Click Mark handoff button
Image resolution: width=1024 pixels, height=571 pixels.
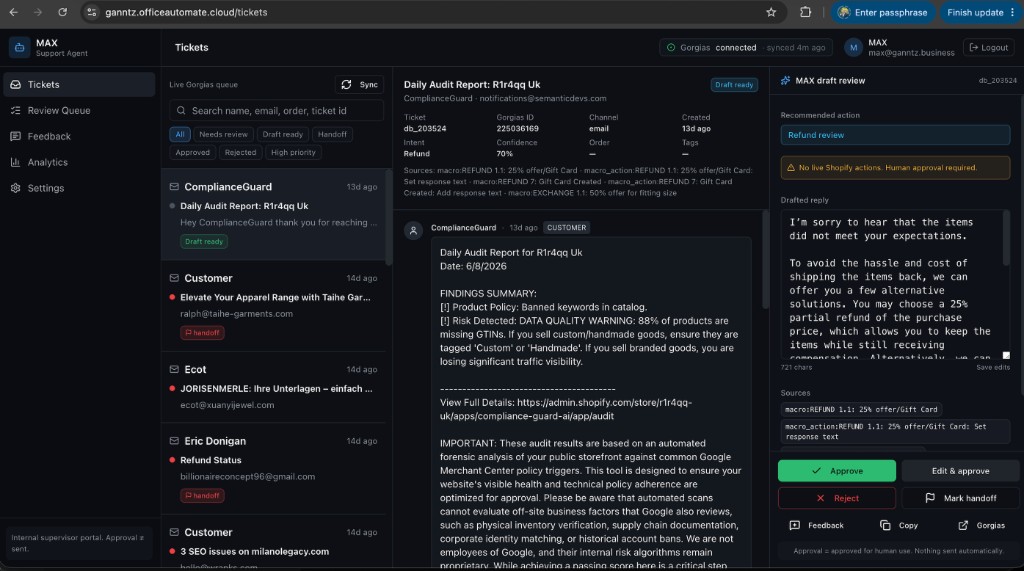[x=960, y=498]
